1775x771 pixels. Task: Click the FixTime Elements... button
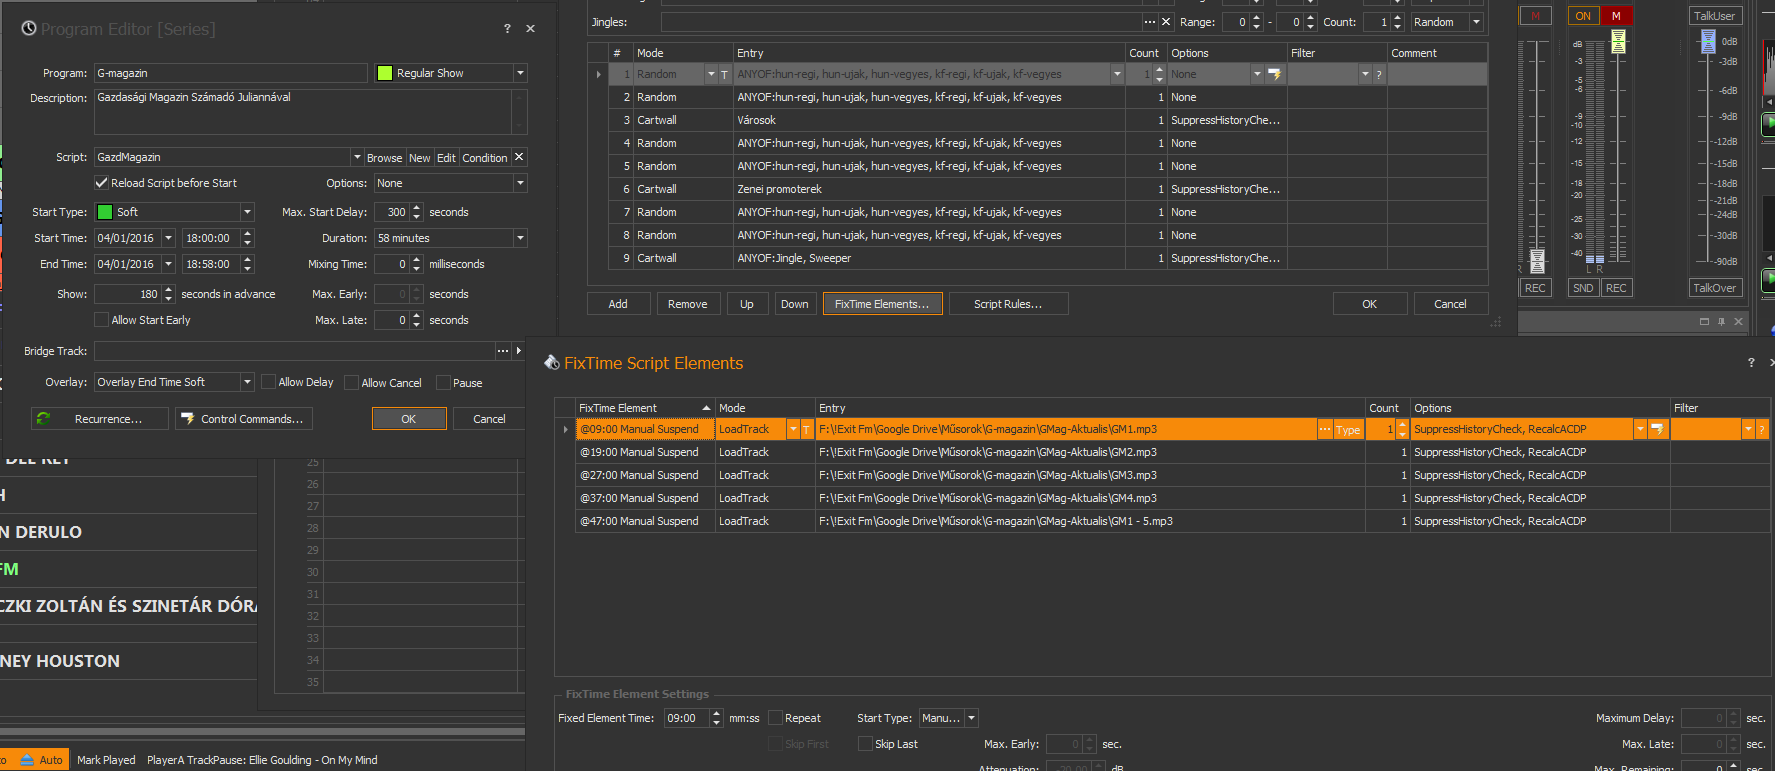coord(882,304)
